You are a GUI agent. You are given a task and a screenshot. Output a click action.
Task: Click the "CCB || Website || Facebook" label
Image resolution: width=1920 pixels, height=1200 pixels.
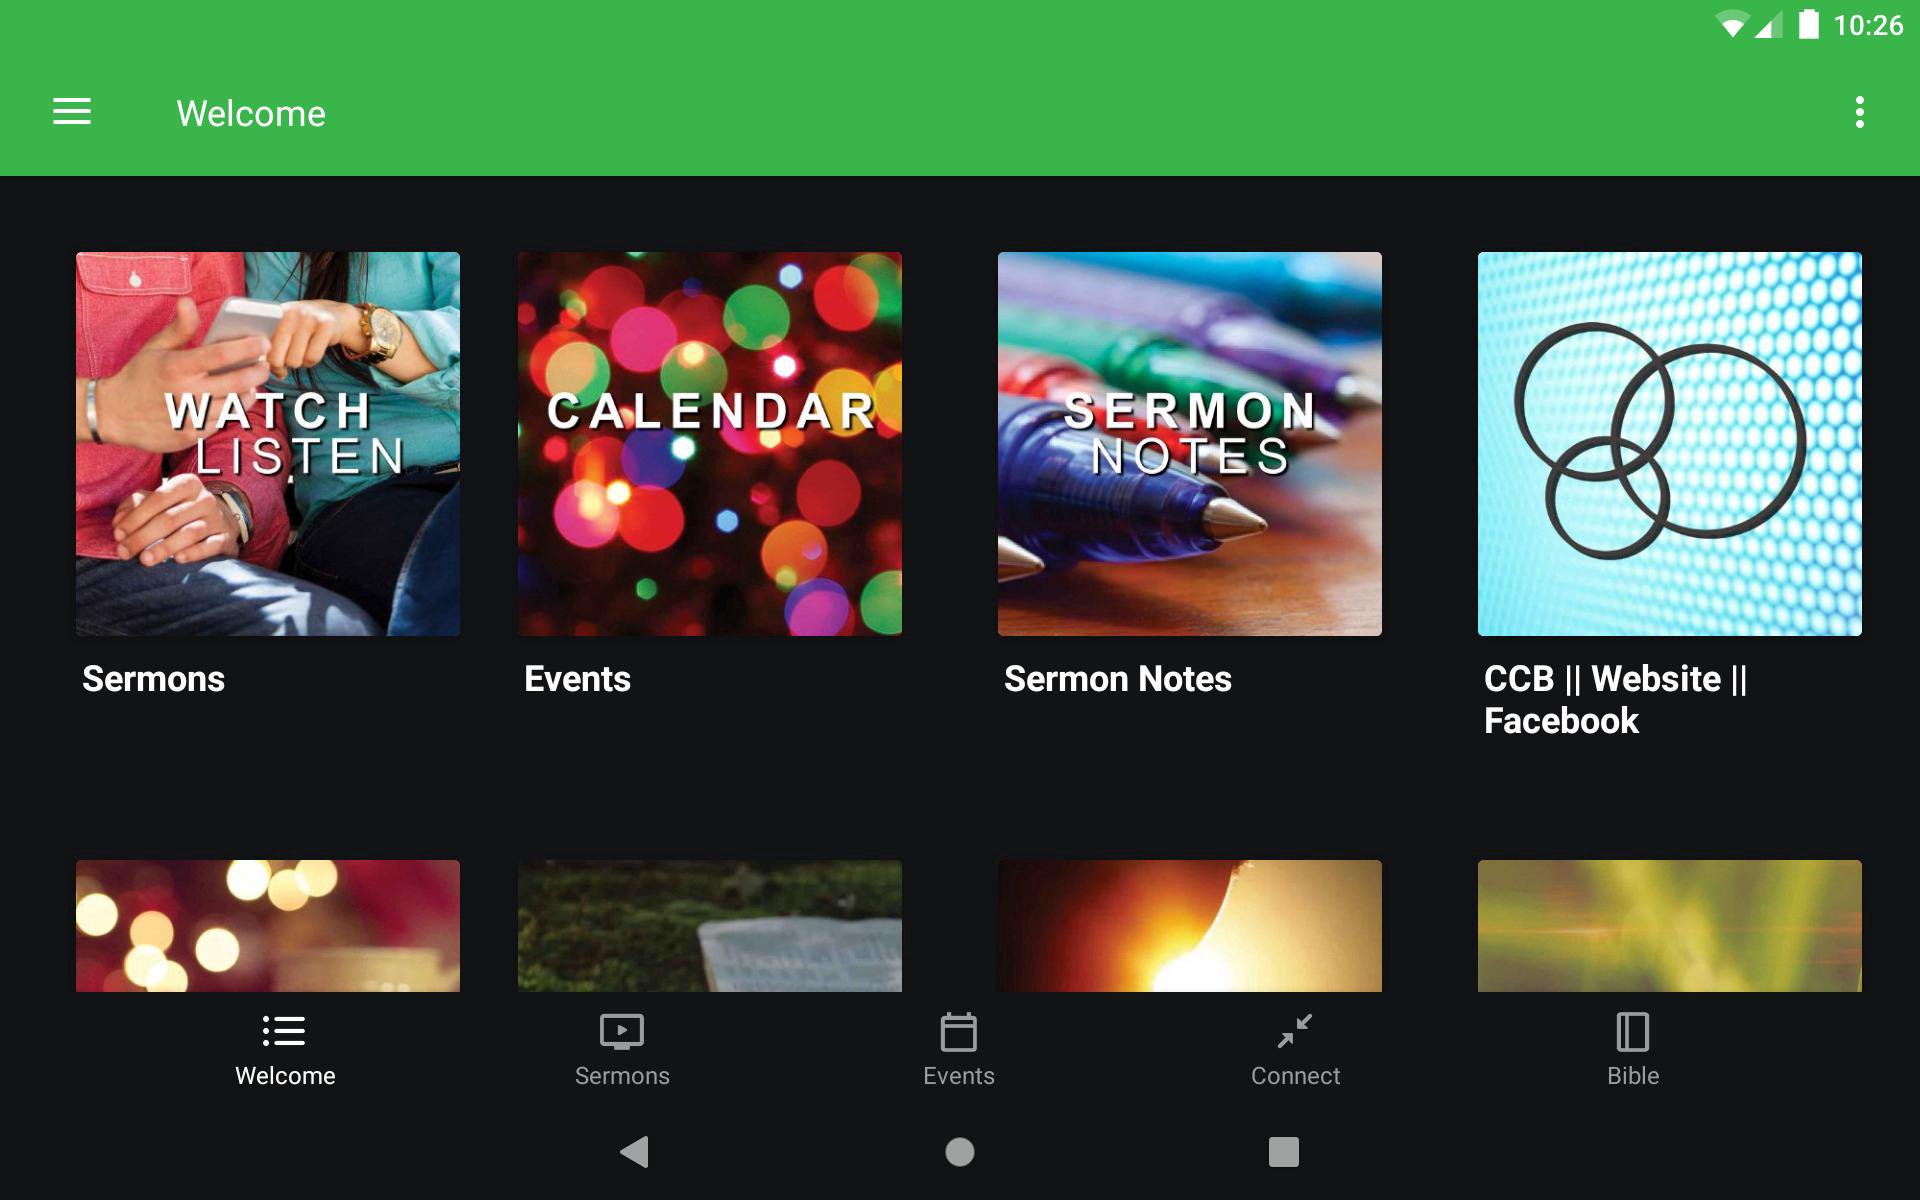pos(1614,699)
